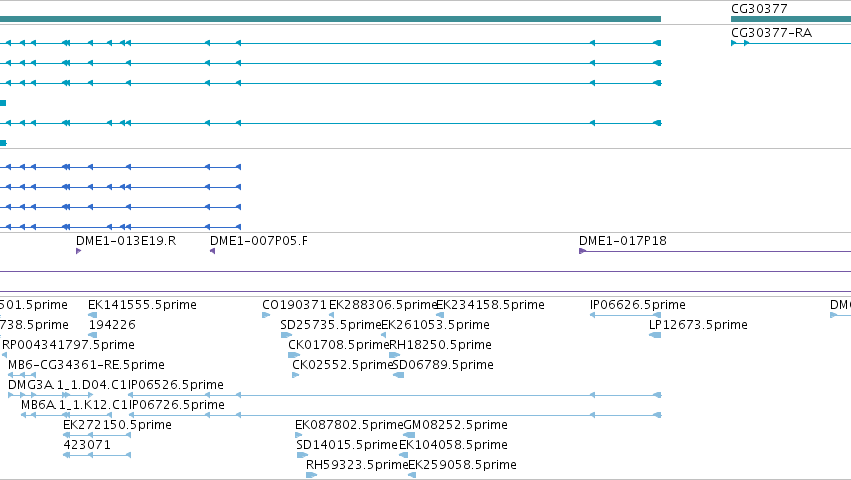Select the small arrow below EK288306.5prime
This screenshot has width=851, height=480.
click(x=331, y=315)
